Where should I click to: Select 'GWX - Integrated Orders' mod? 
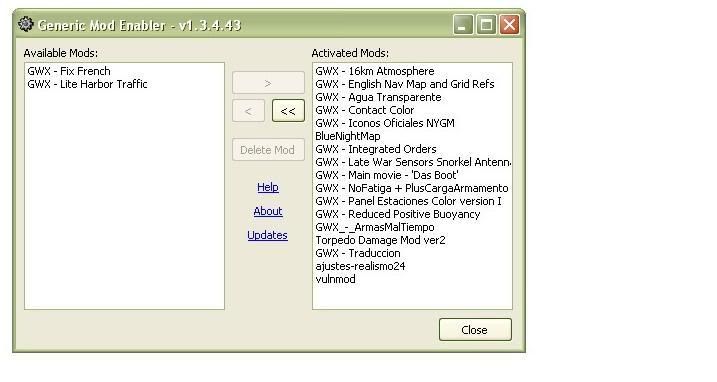click(376, 149)
